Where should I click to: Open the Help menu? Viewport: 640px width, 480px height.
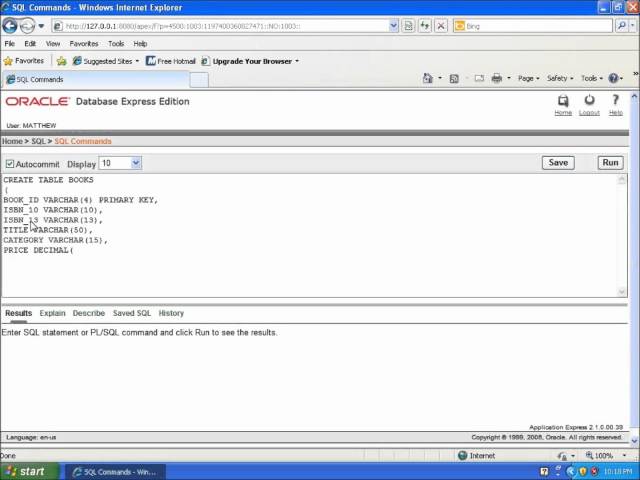tap(140, 44)
